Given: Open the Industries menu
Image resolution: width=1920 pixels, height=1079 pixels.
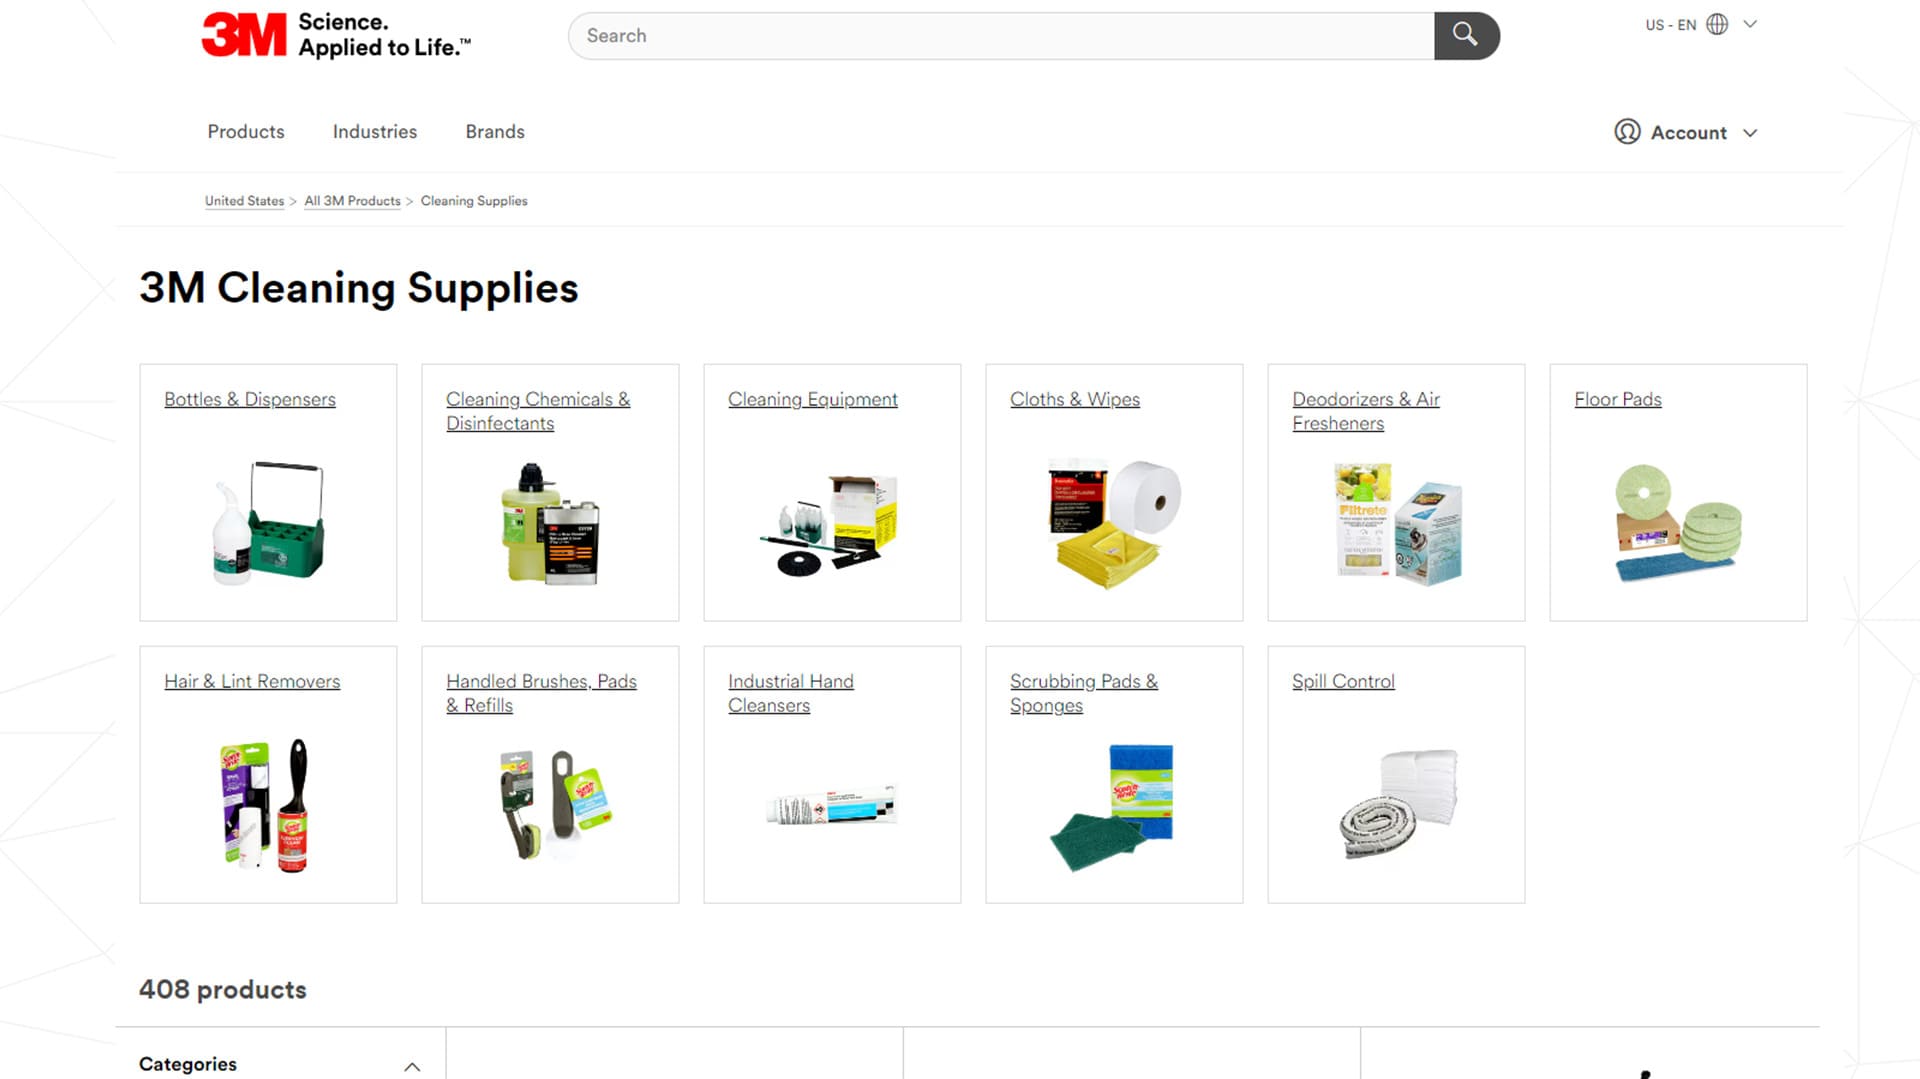Looking at the screenshot, I should (375, 132).
